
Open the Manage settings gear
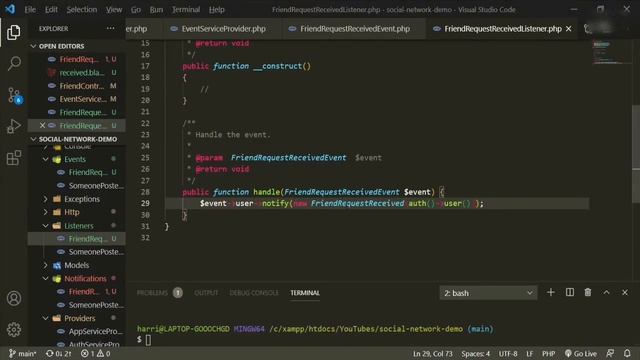[x=13, y=329]
